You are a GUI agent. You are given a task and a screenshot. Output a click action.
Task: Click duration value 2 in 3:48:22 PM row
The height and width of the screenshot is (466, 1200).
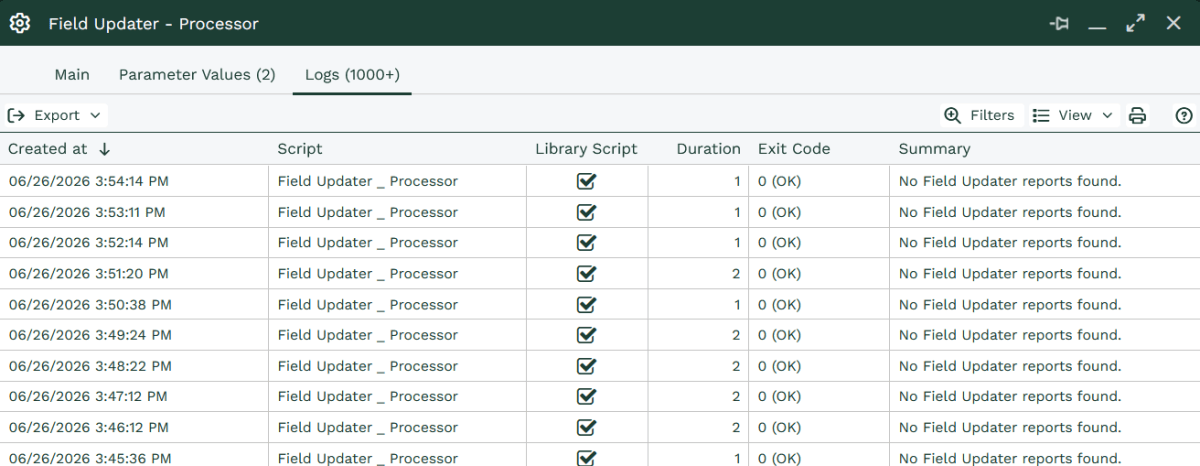(x=737, y=366)
